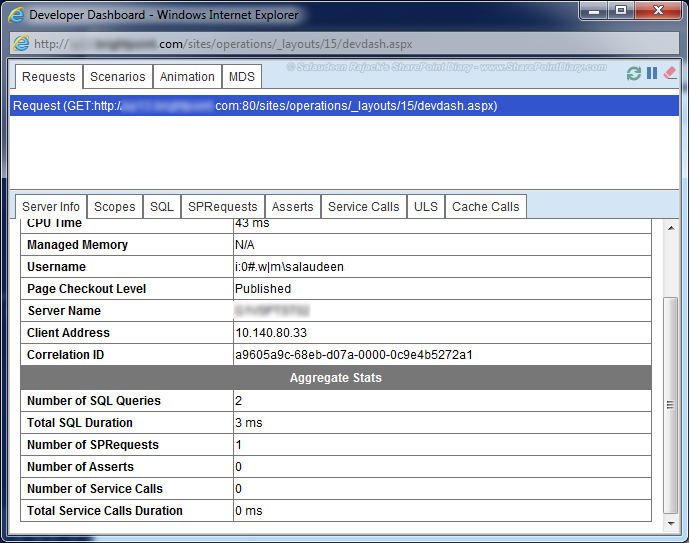The height and width of the screenshot is (543, 690).
Task: Maximize the Developer Dashboard window
Action: (621, 11)
